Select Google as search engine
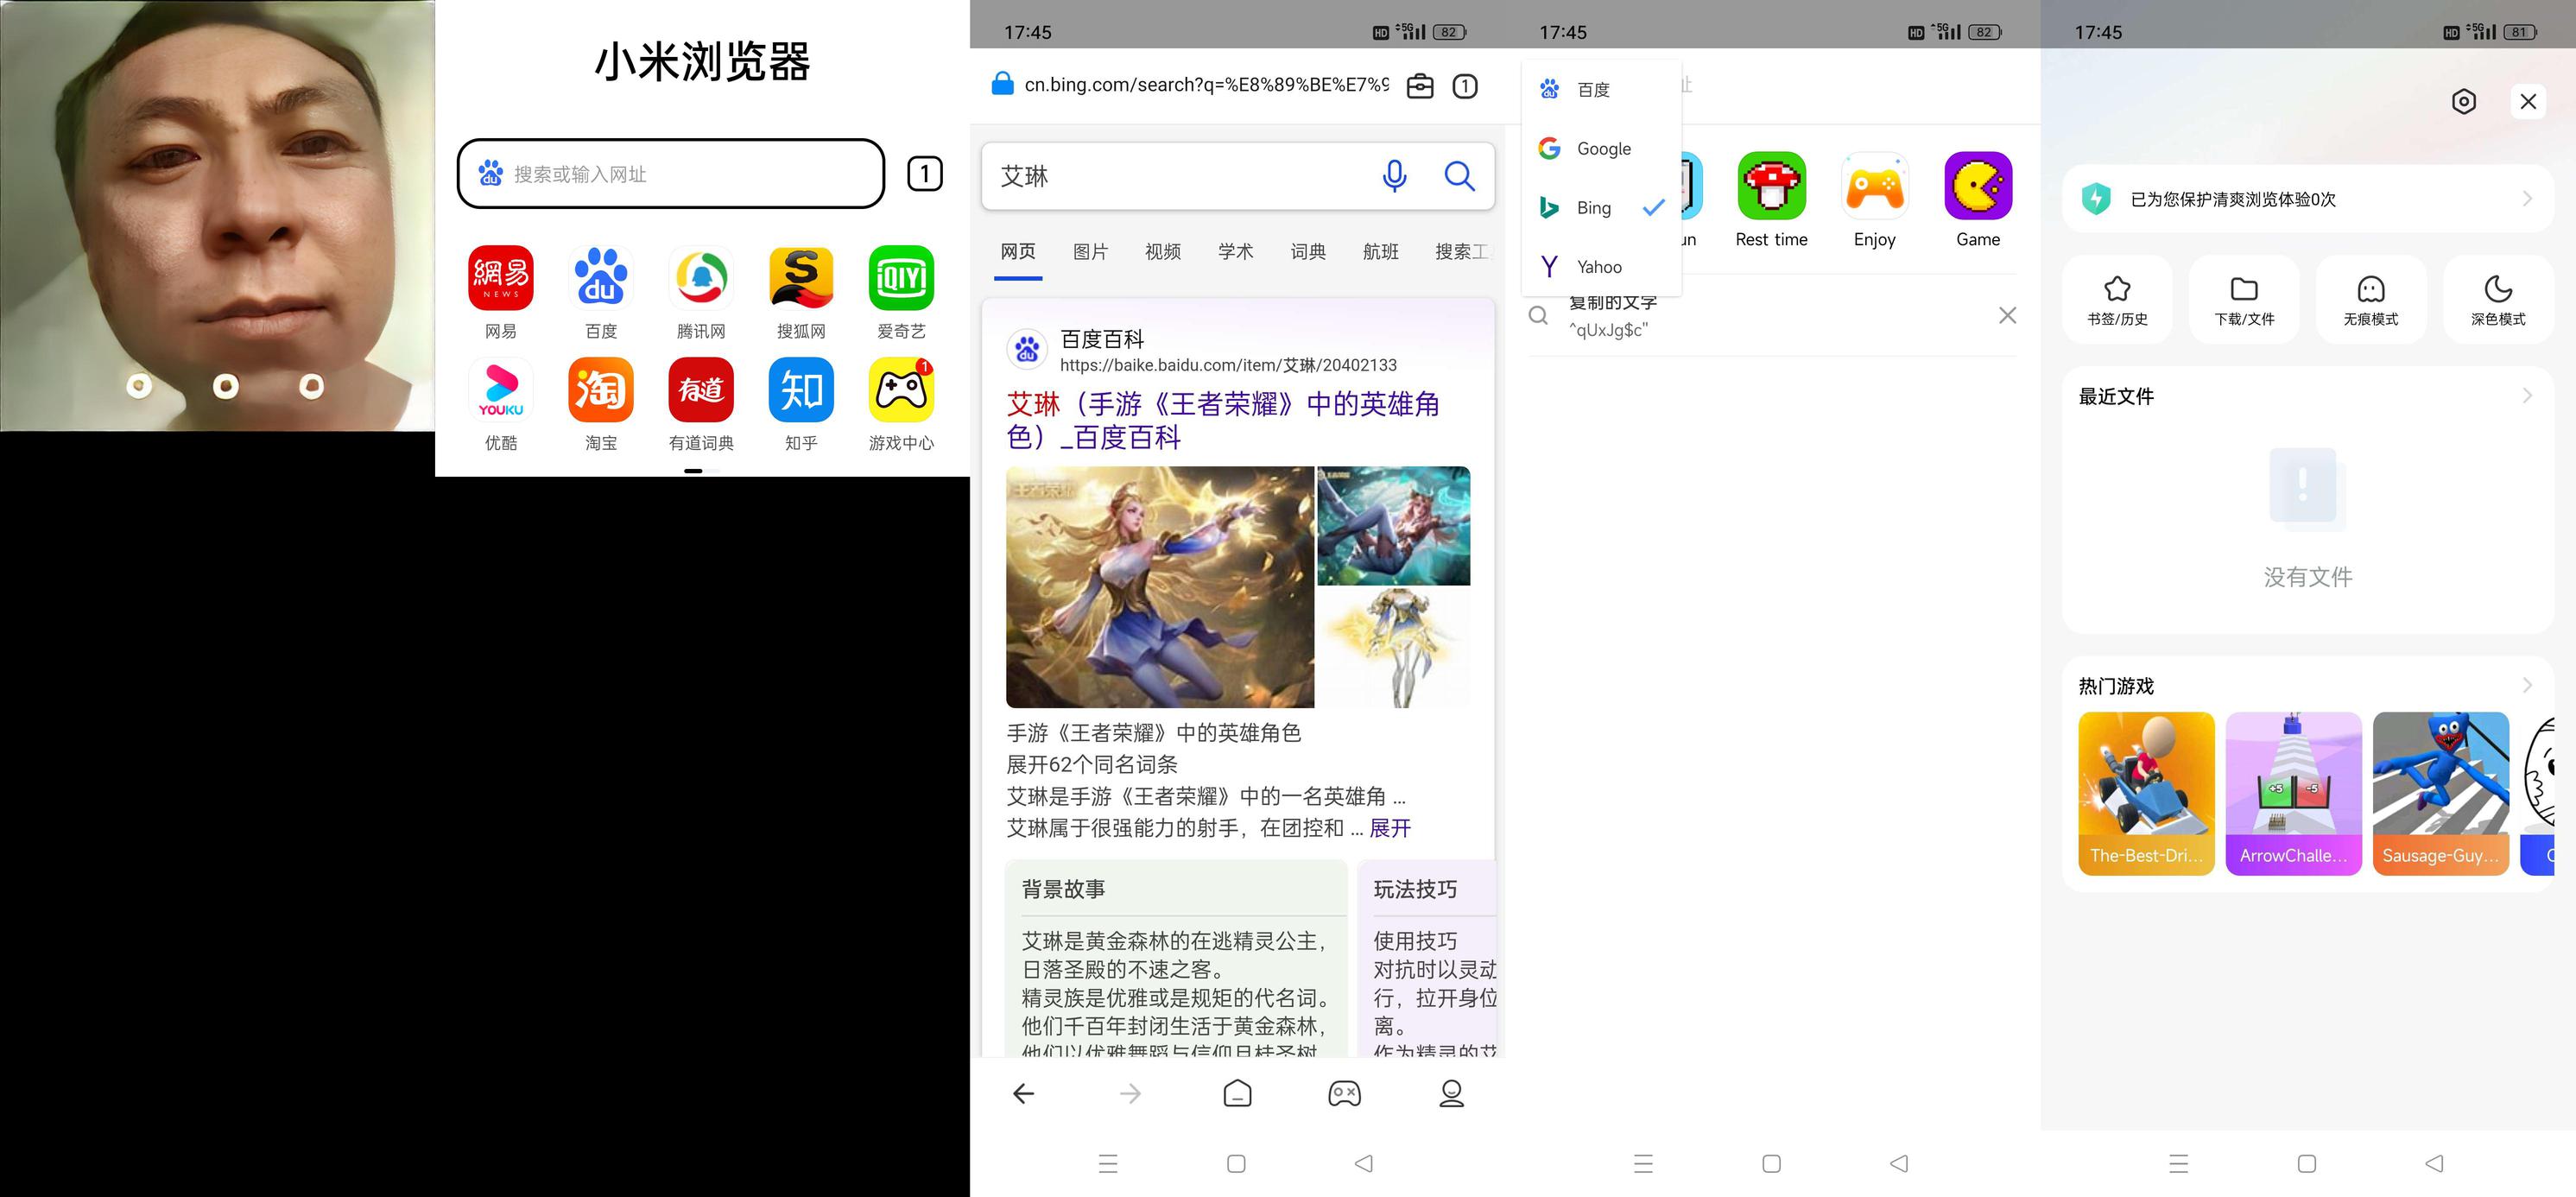Screen dimensions: 2576x1197 coord(1601,149)
